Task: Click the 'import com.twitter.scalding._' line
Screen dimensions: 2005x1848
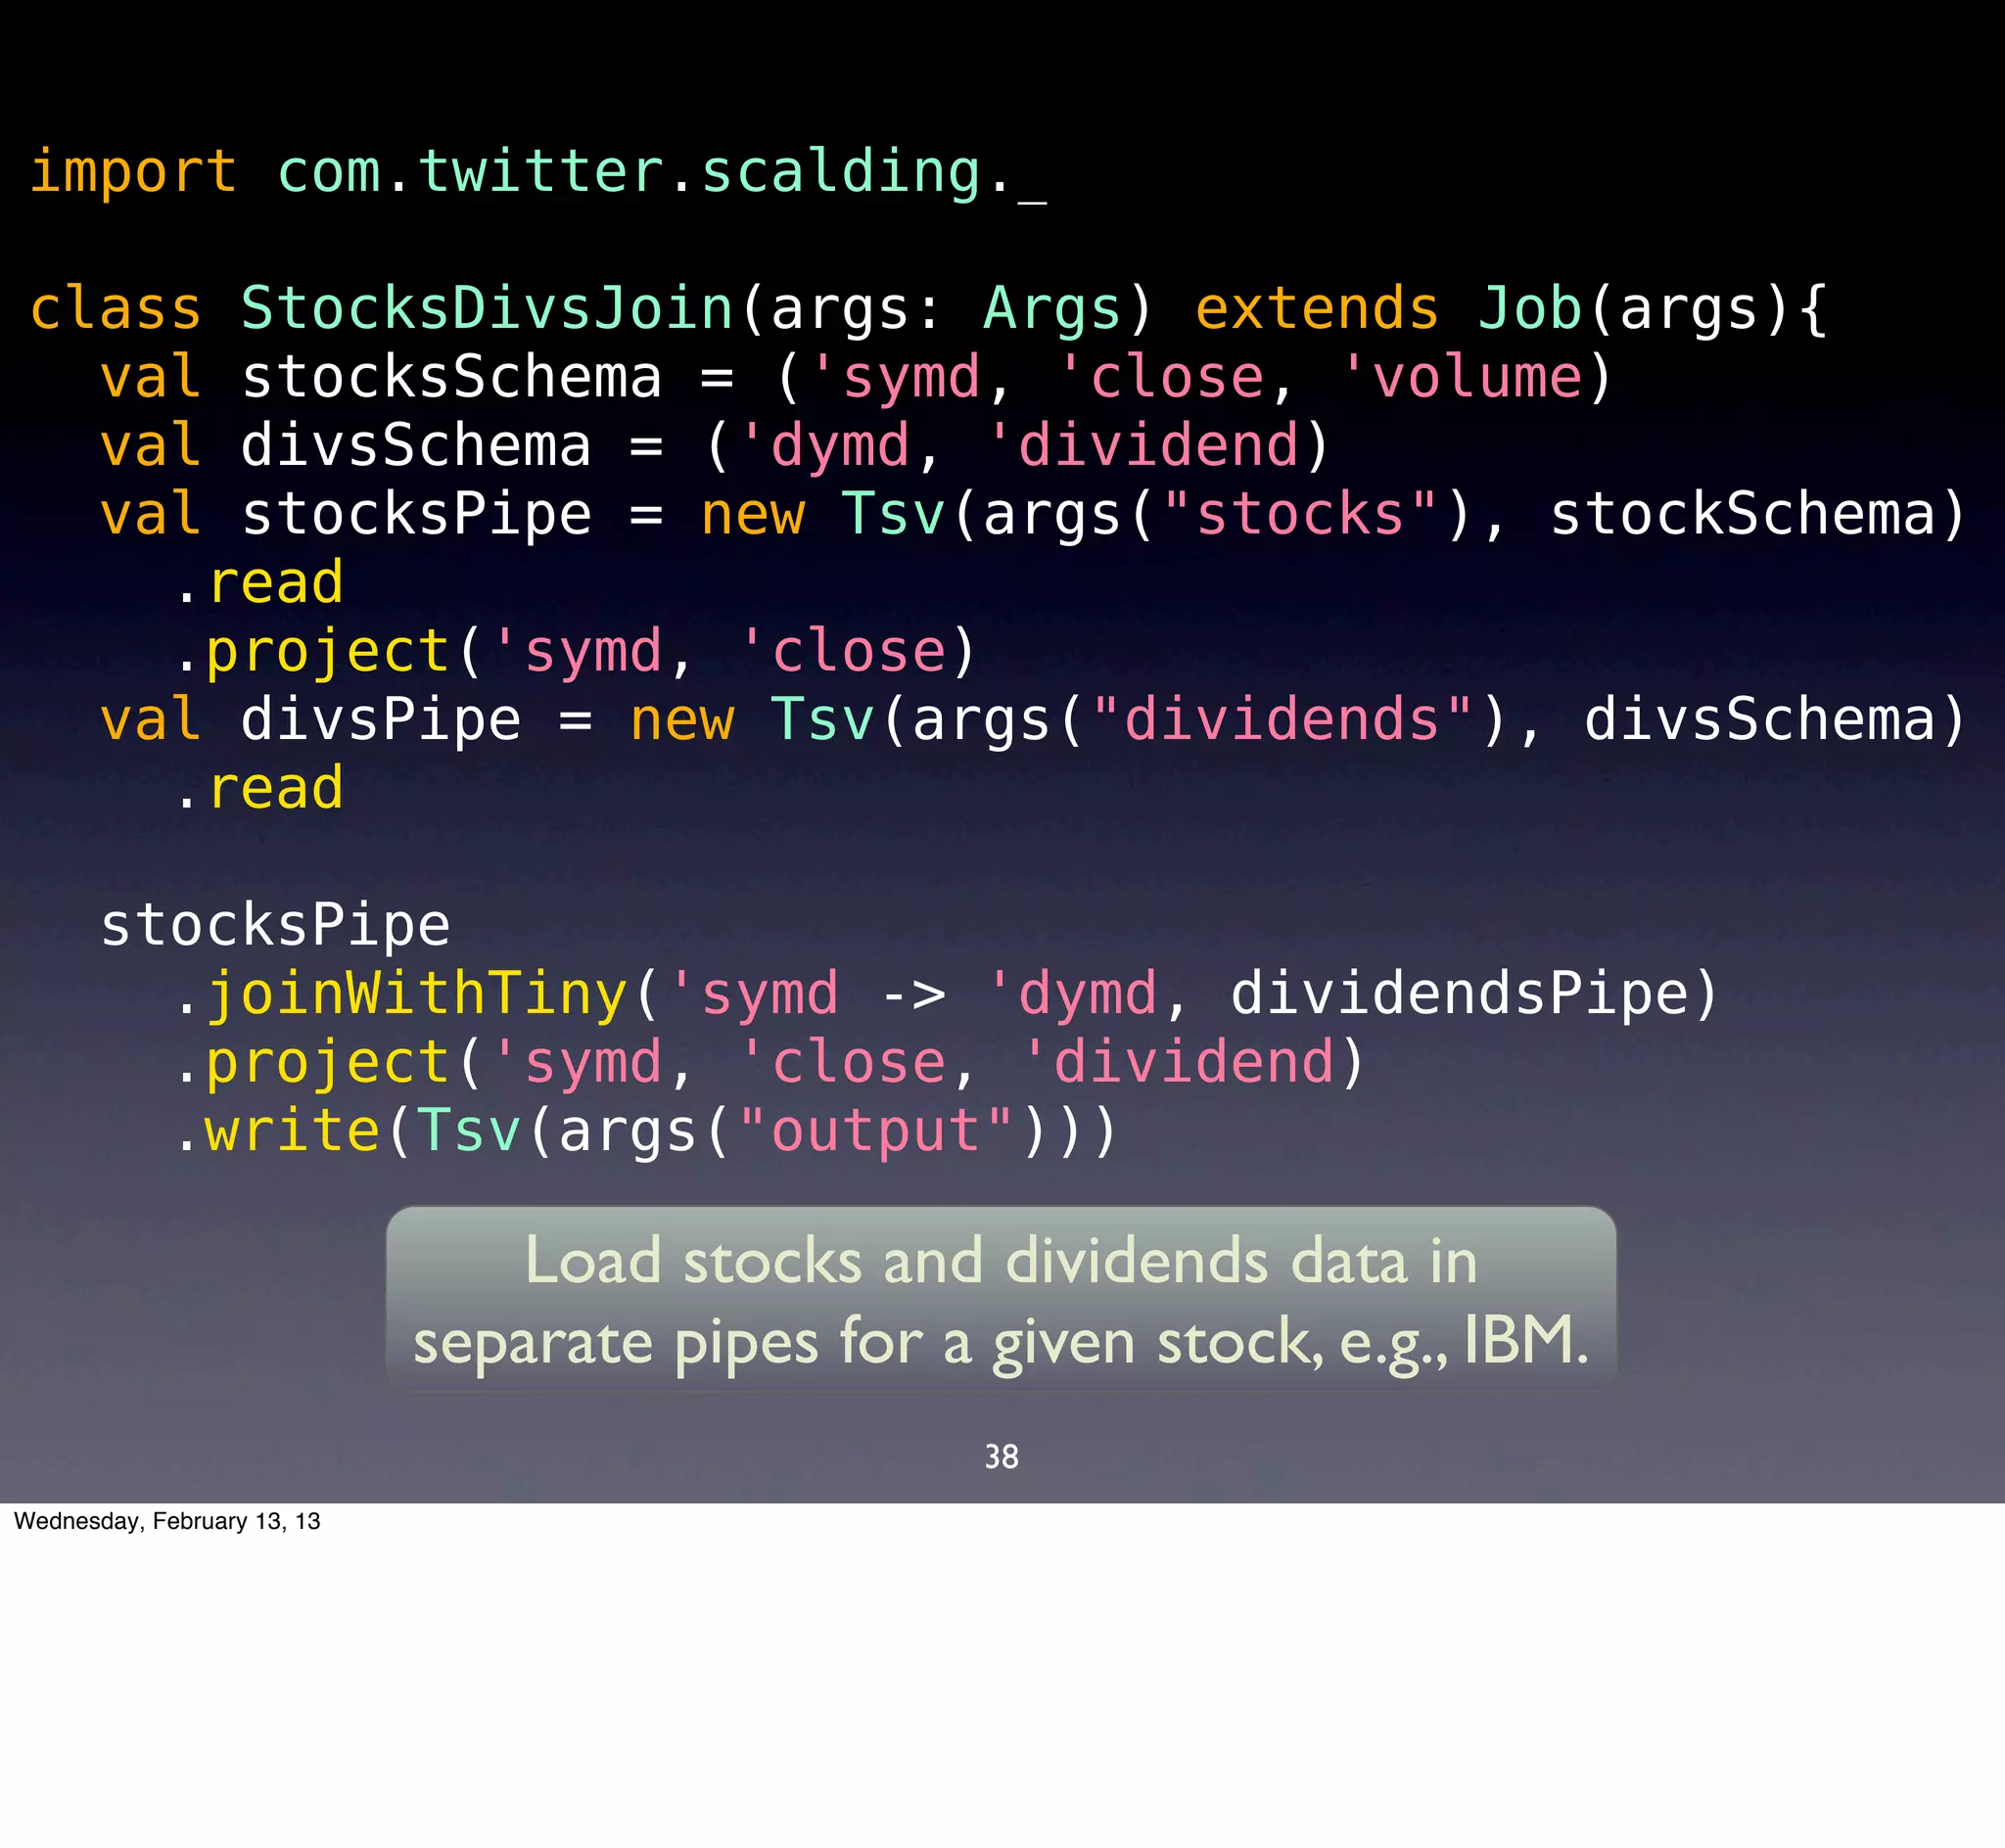Action: [x=538, y=172]
